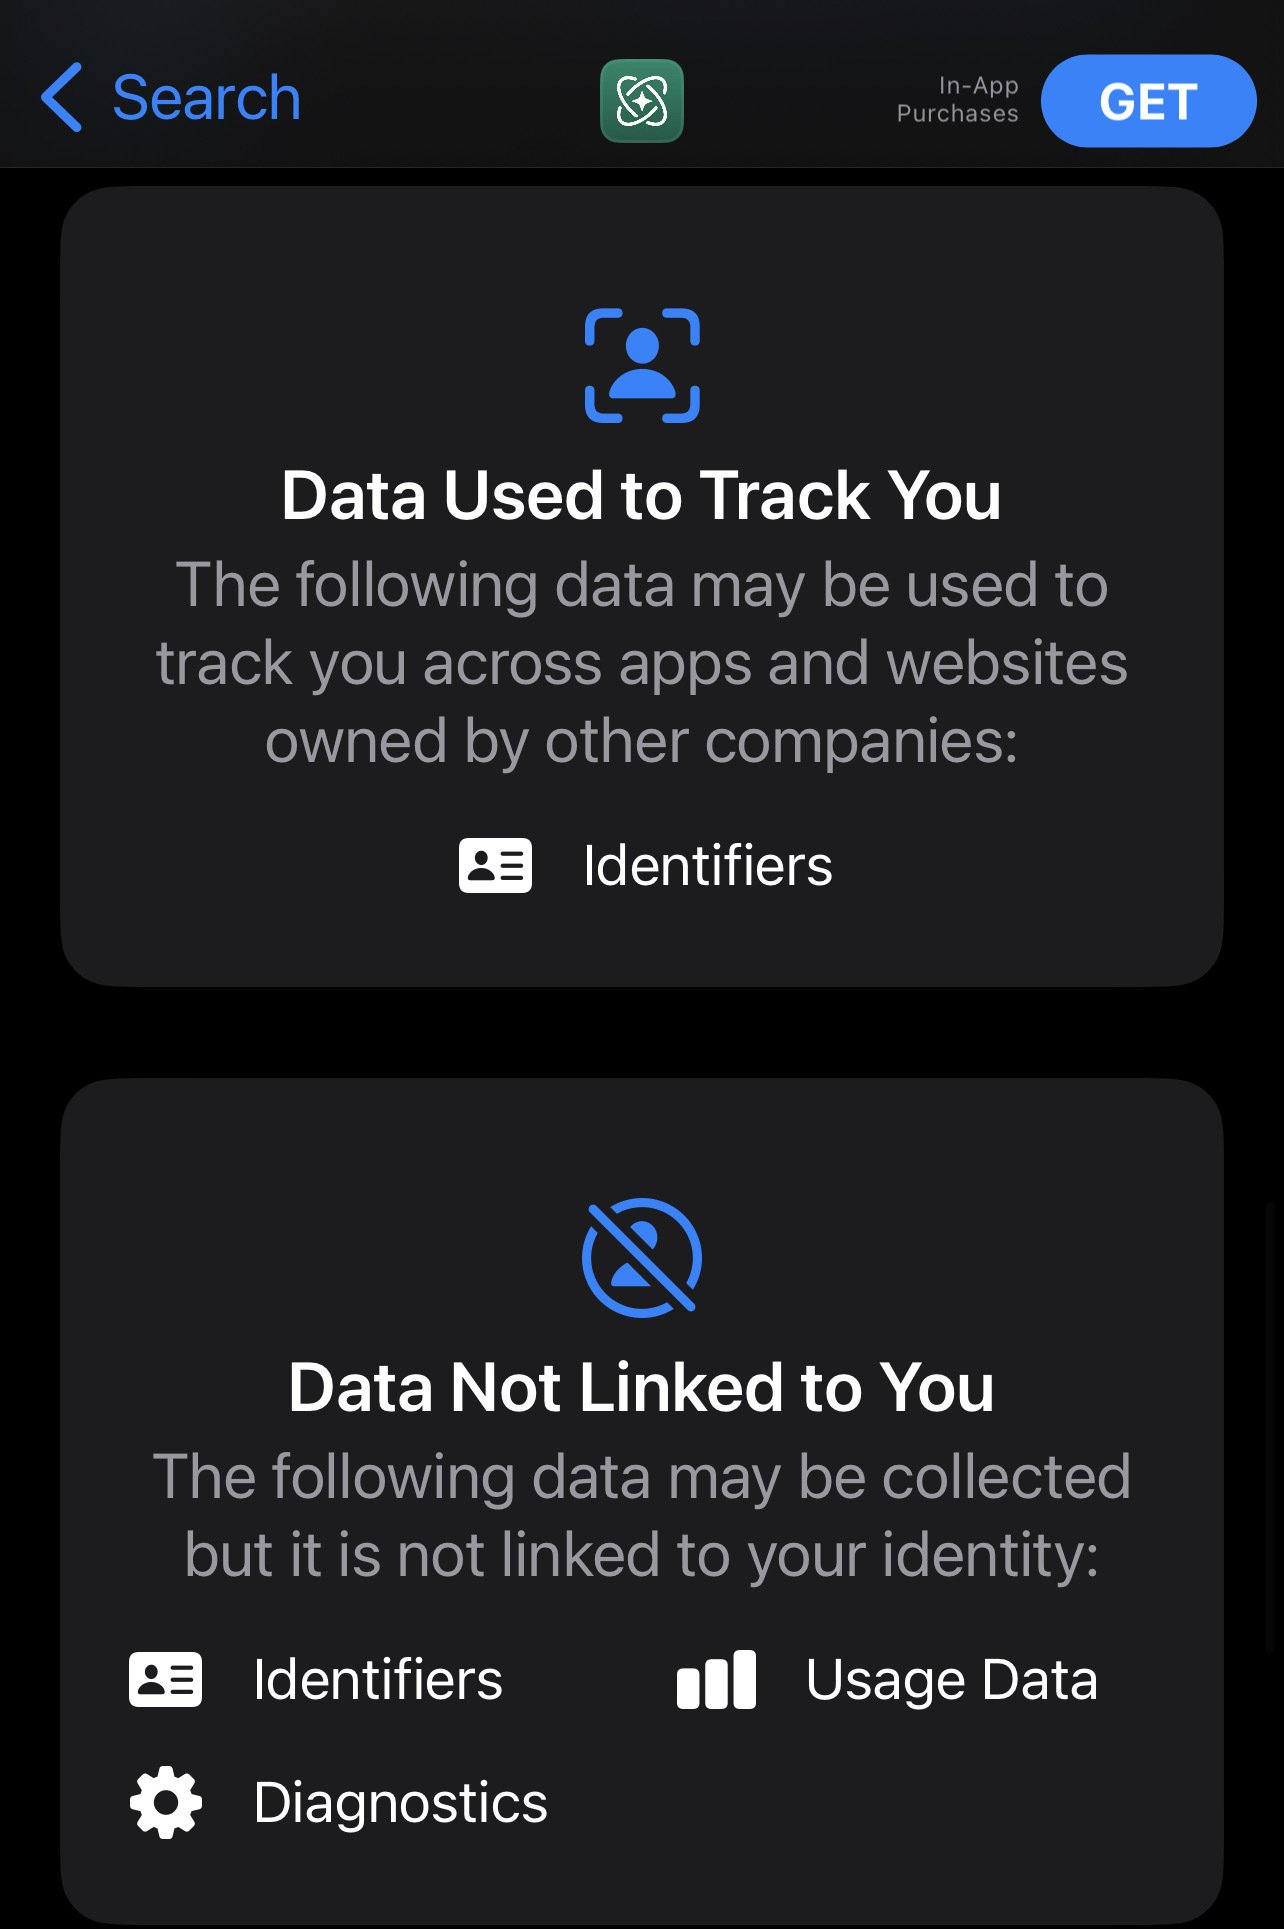1284x1929 pixels.
Task: Select the Usage Data label
Action: point(952,1680)
